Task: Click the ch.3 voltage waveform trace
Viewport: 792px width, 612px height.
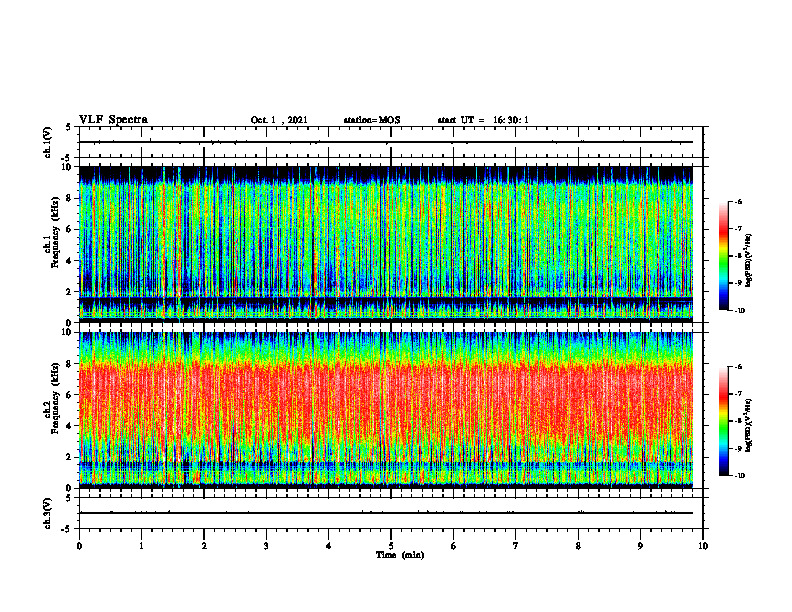Action: (x=386, y=513)
